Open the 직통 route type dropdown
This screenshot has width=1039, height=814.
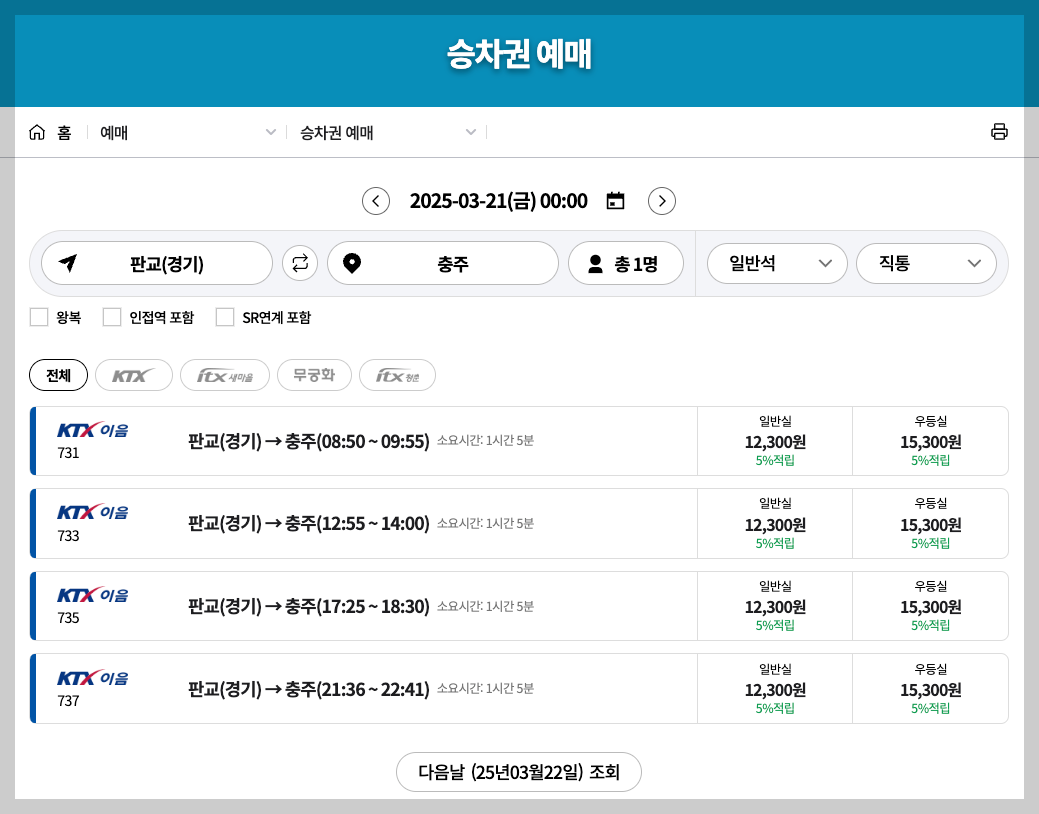click(926, 263)
